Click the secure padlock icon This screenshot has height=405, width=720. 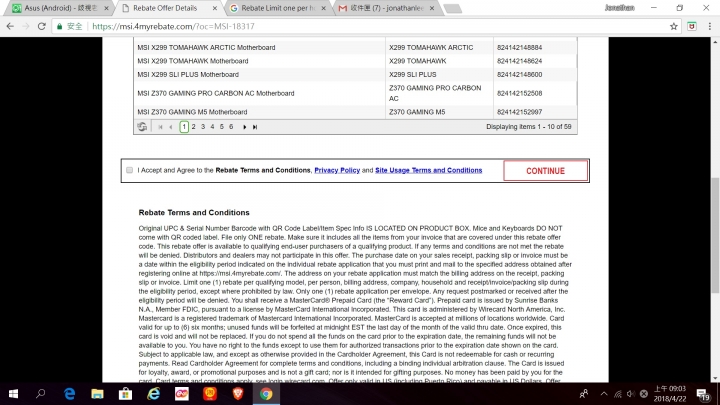coord(59,27)
